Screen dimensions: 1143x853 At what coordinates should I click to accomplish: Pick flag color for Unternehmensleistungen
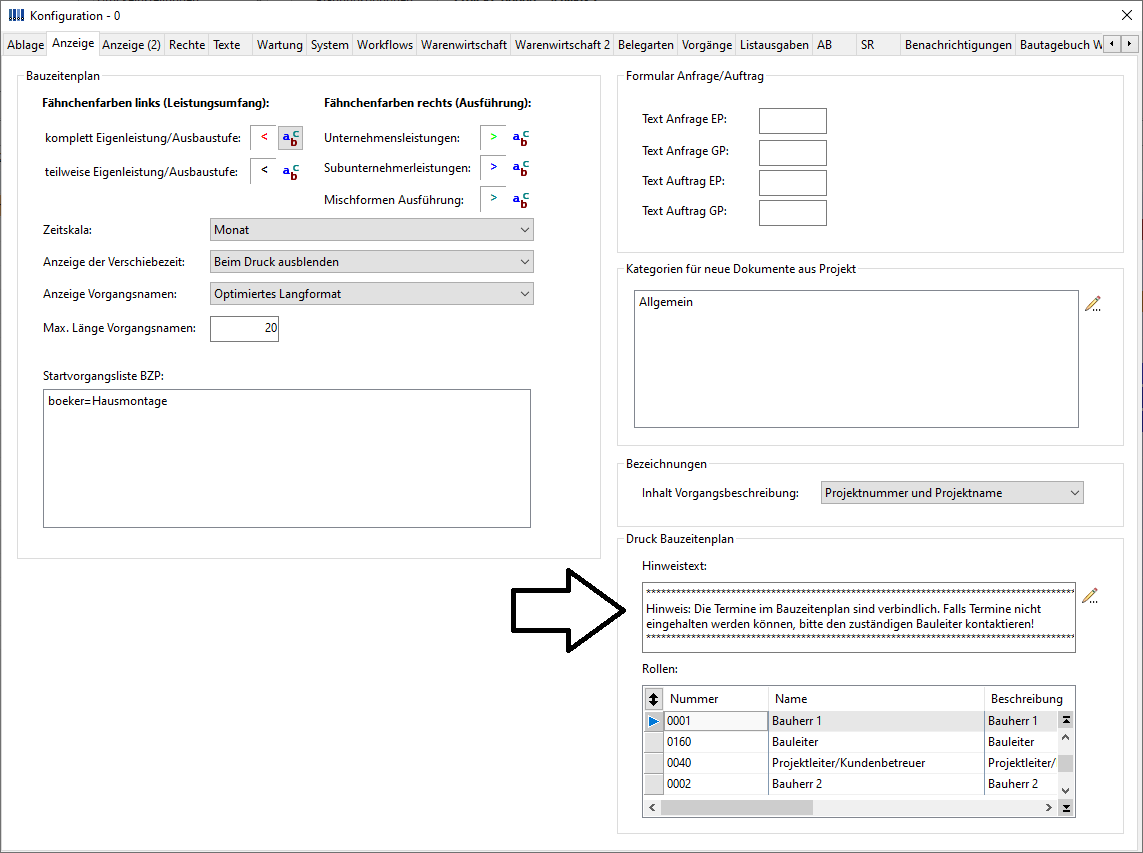tap(494, 138)
